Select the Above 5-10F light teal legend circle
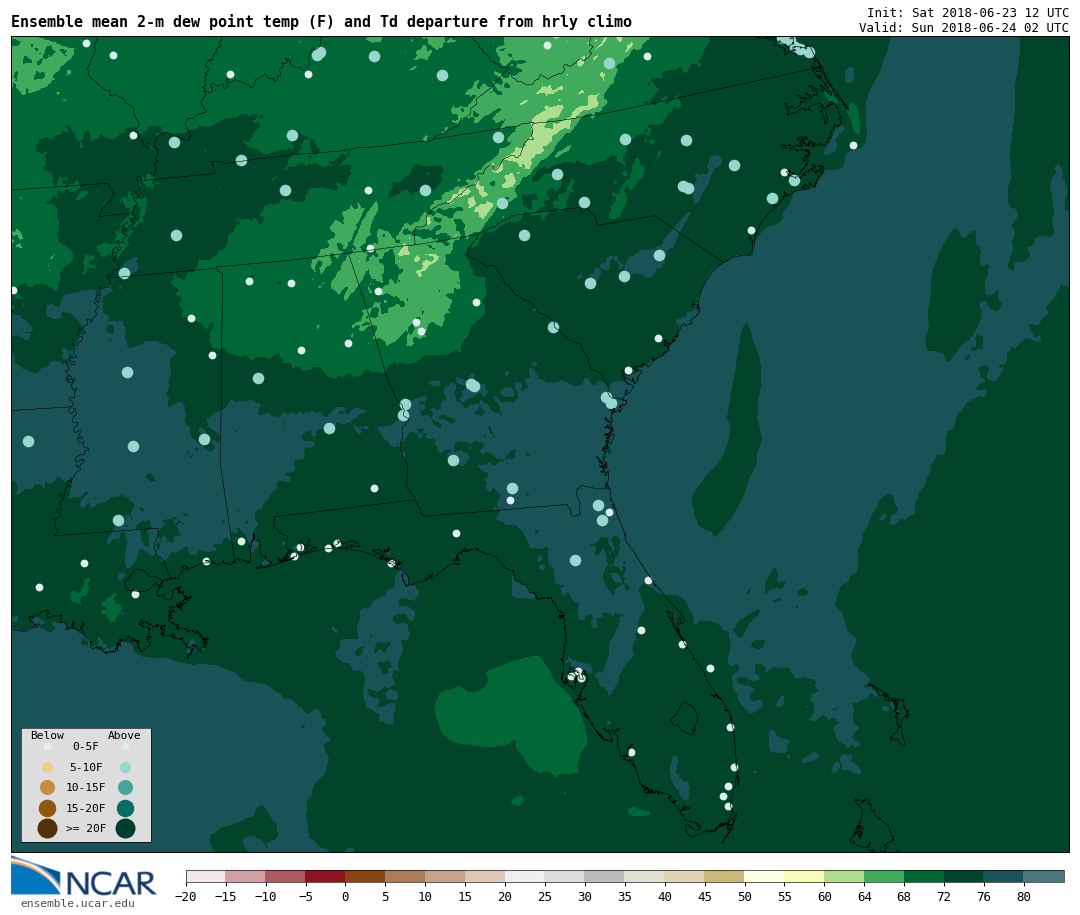Viewport: 1080px width, 915px height. point(125,767)
